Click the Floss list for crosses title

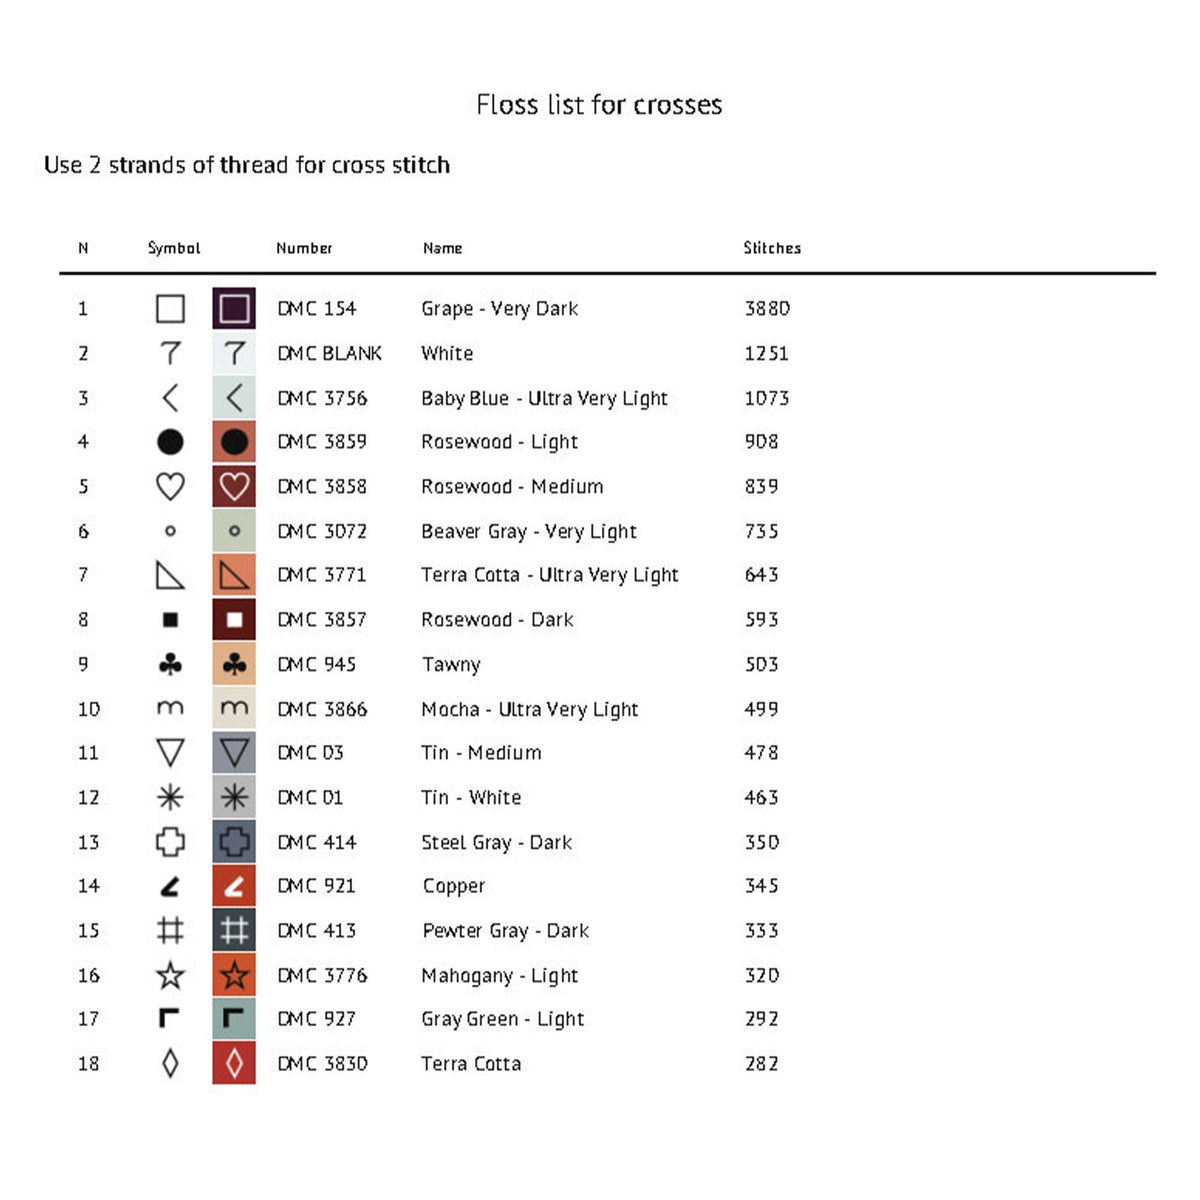599,105
